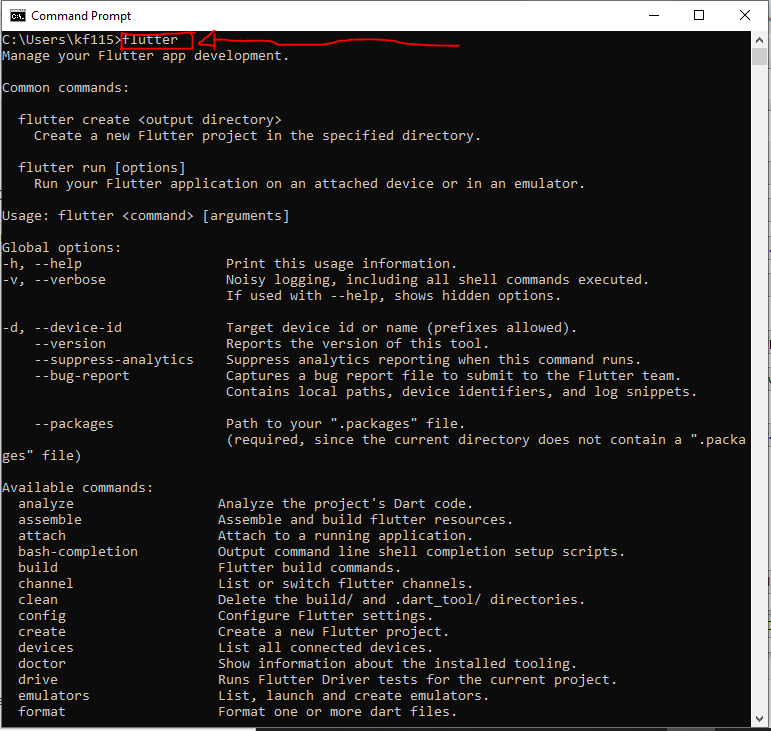Image resolution: width=771 pixels, height=731 pixels.
Task: Click 'List all connected devices.' description
Action: pos(325,648)
